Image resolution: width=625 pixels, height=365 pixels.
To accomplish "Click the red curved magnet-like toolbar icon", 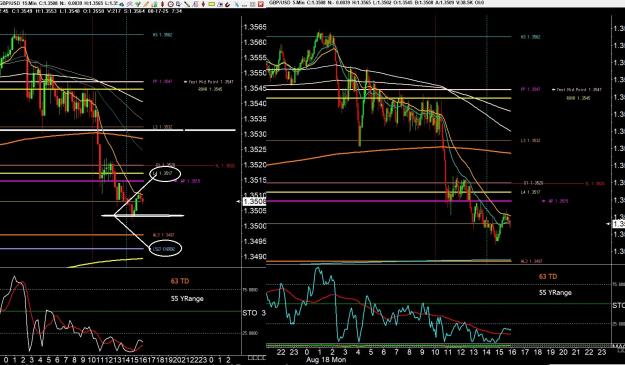I will coord(228,4).
